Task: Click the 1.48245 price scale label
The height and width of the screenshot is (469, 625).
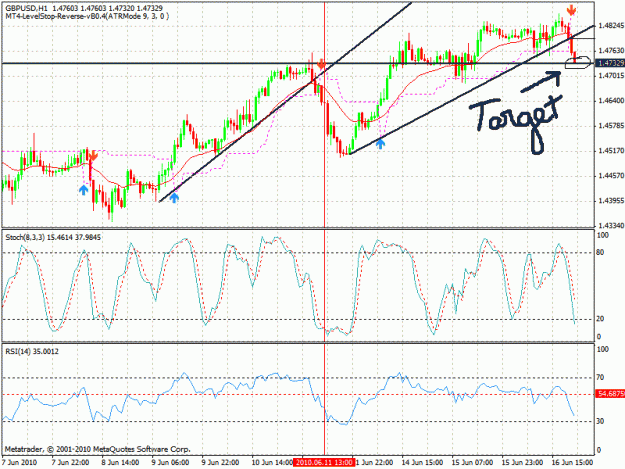Action: (x=610, y=26)
